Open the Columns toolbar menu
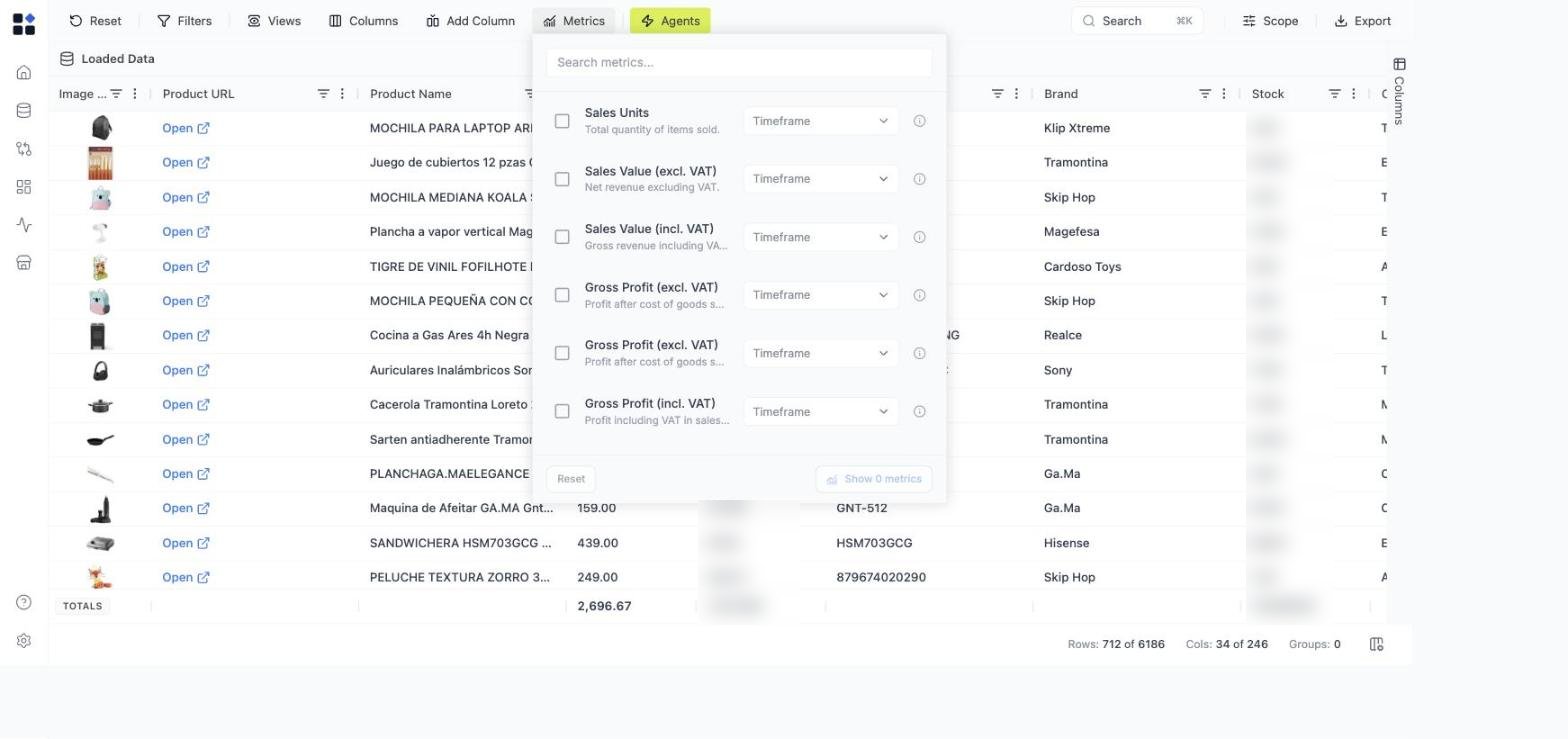The width and height of the screenshot is (1568, 739). point(364,21)
